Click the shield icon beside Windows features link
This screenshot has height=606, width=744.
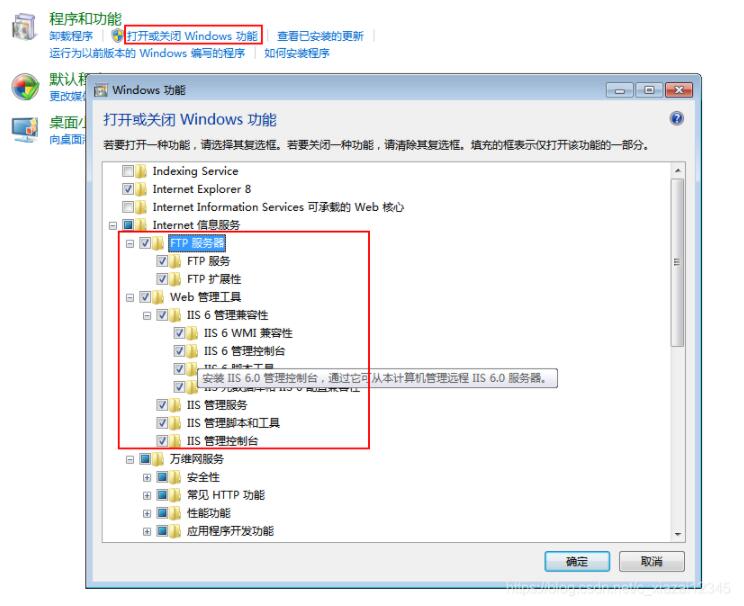point(117,36)
